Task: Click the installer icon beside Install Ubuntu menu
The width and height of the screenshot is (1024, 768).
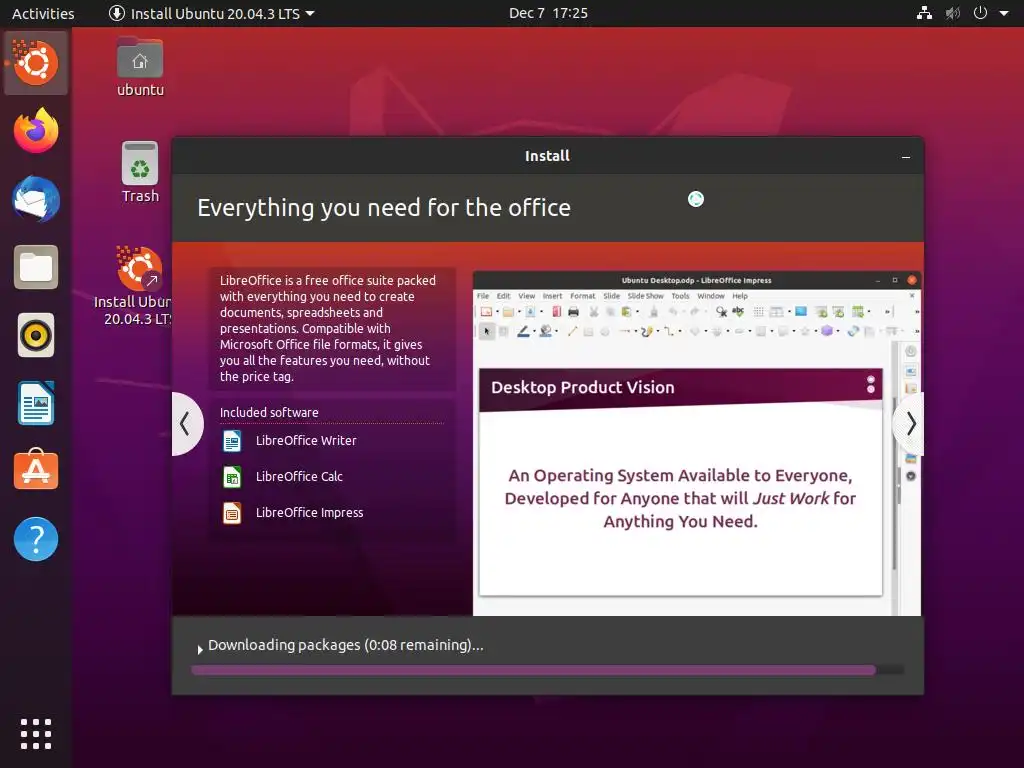Action: [116, 13]
